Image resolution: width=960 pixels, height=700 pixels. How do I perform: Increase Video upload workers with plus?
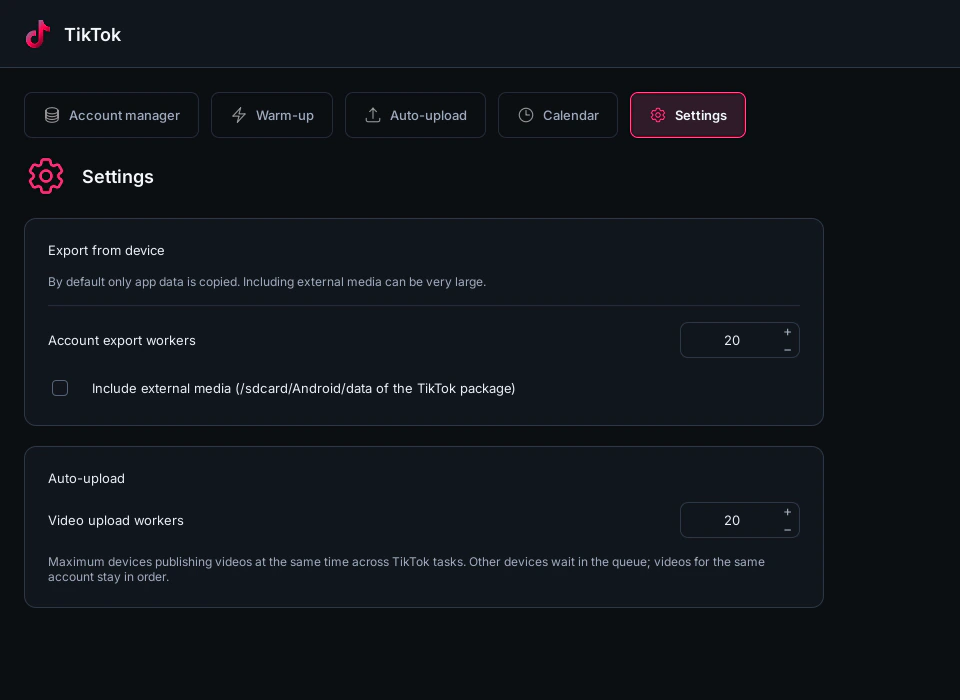787,512
